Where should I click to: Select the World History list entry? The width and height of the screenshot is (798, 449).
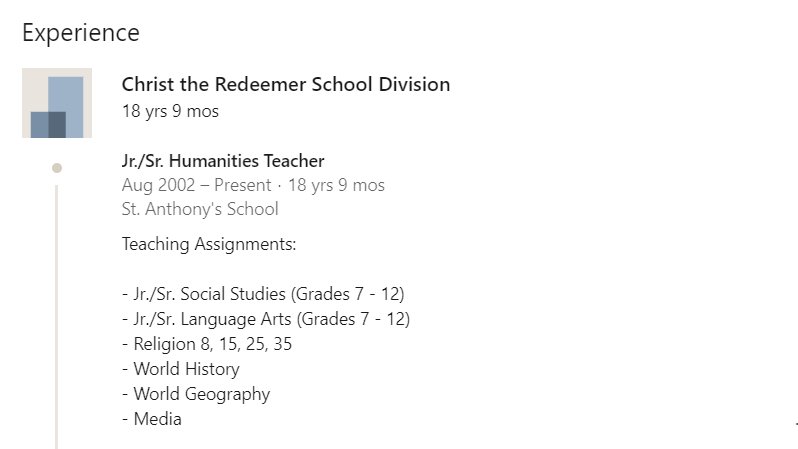pos(181,369)
